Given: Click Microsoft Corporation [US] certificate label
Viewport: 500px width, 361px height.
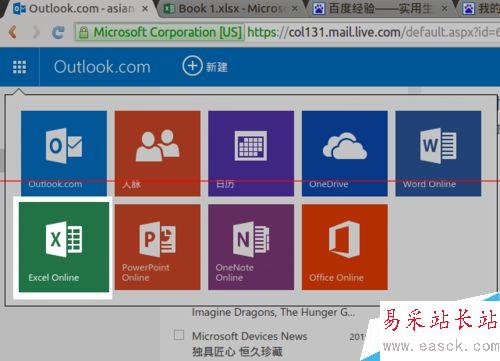Looking at the screenshot, I should pyautogui.click(x=167, y=32).
